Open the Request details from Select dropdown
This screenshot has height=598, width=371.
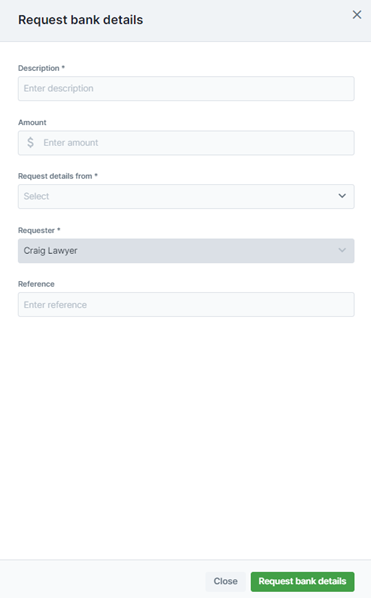(x=186, y=196)
